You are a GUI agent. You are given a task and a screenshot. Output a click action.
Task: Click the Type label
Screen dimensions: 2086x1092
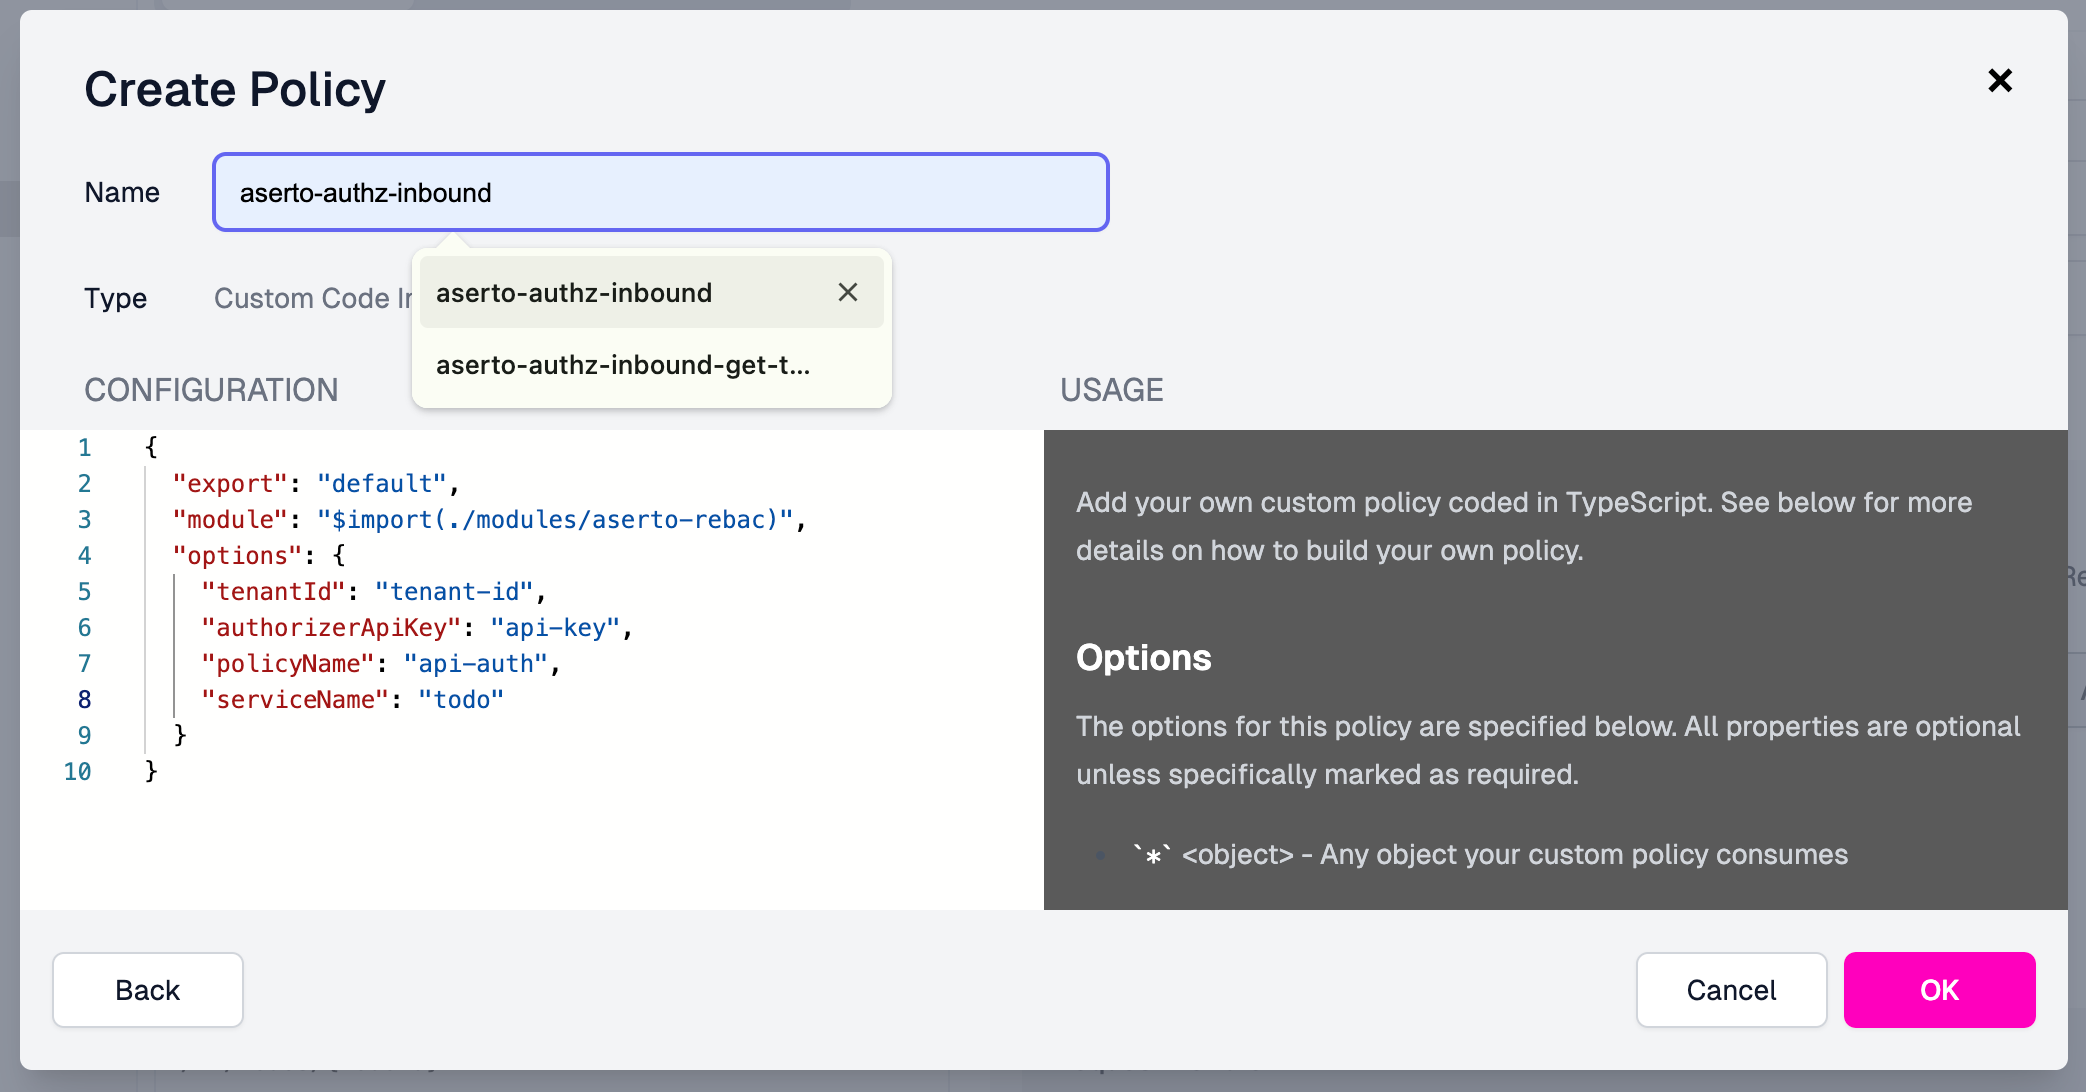point(115,298)
